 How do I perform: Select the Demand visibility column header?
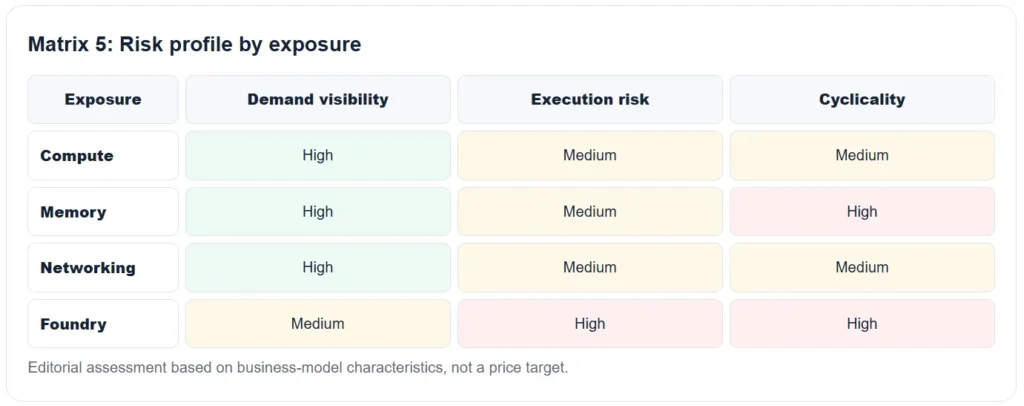(318, 99)
